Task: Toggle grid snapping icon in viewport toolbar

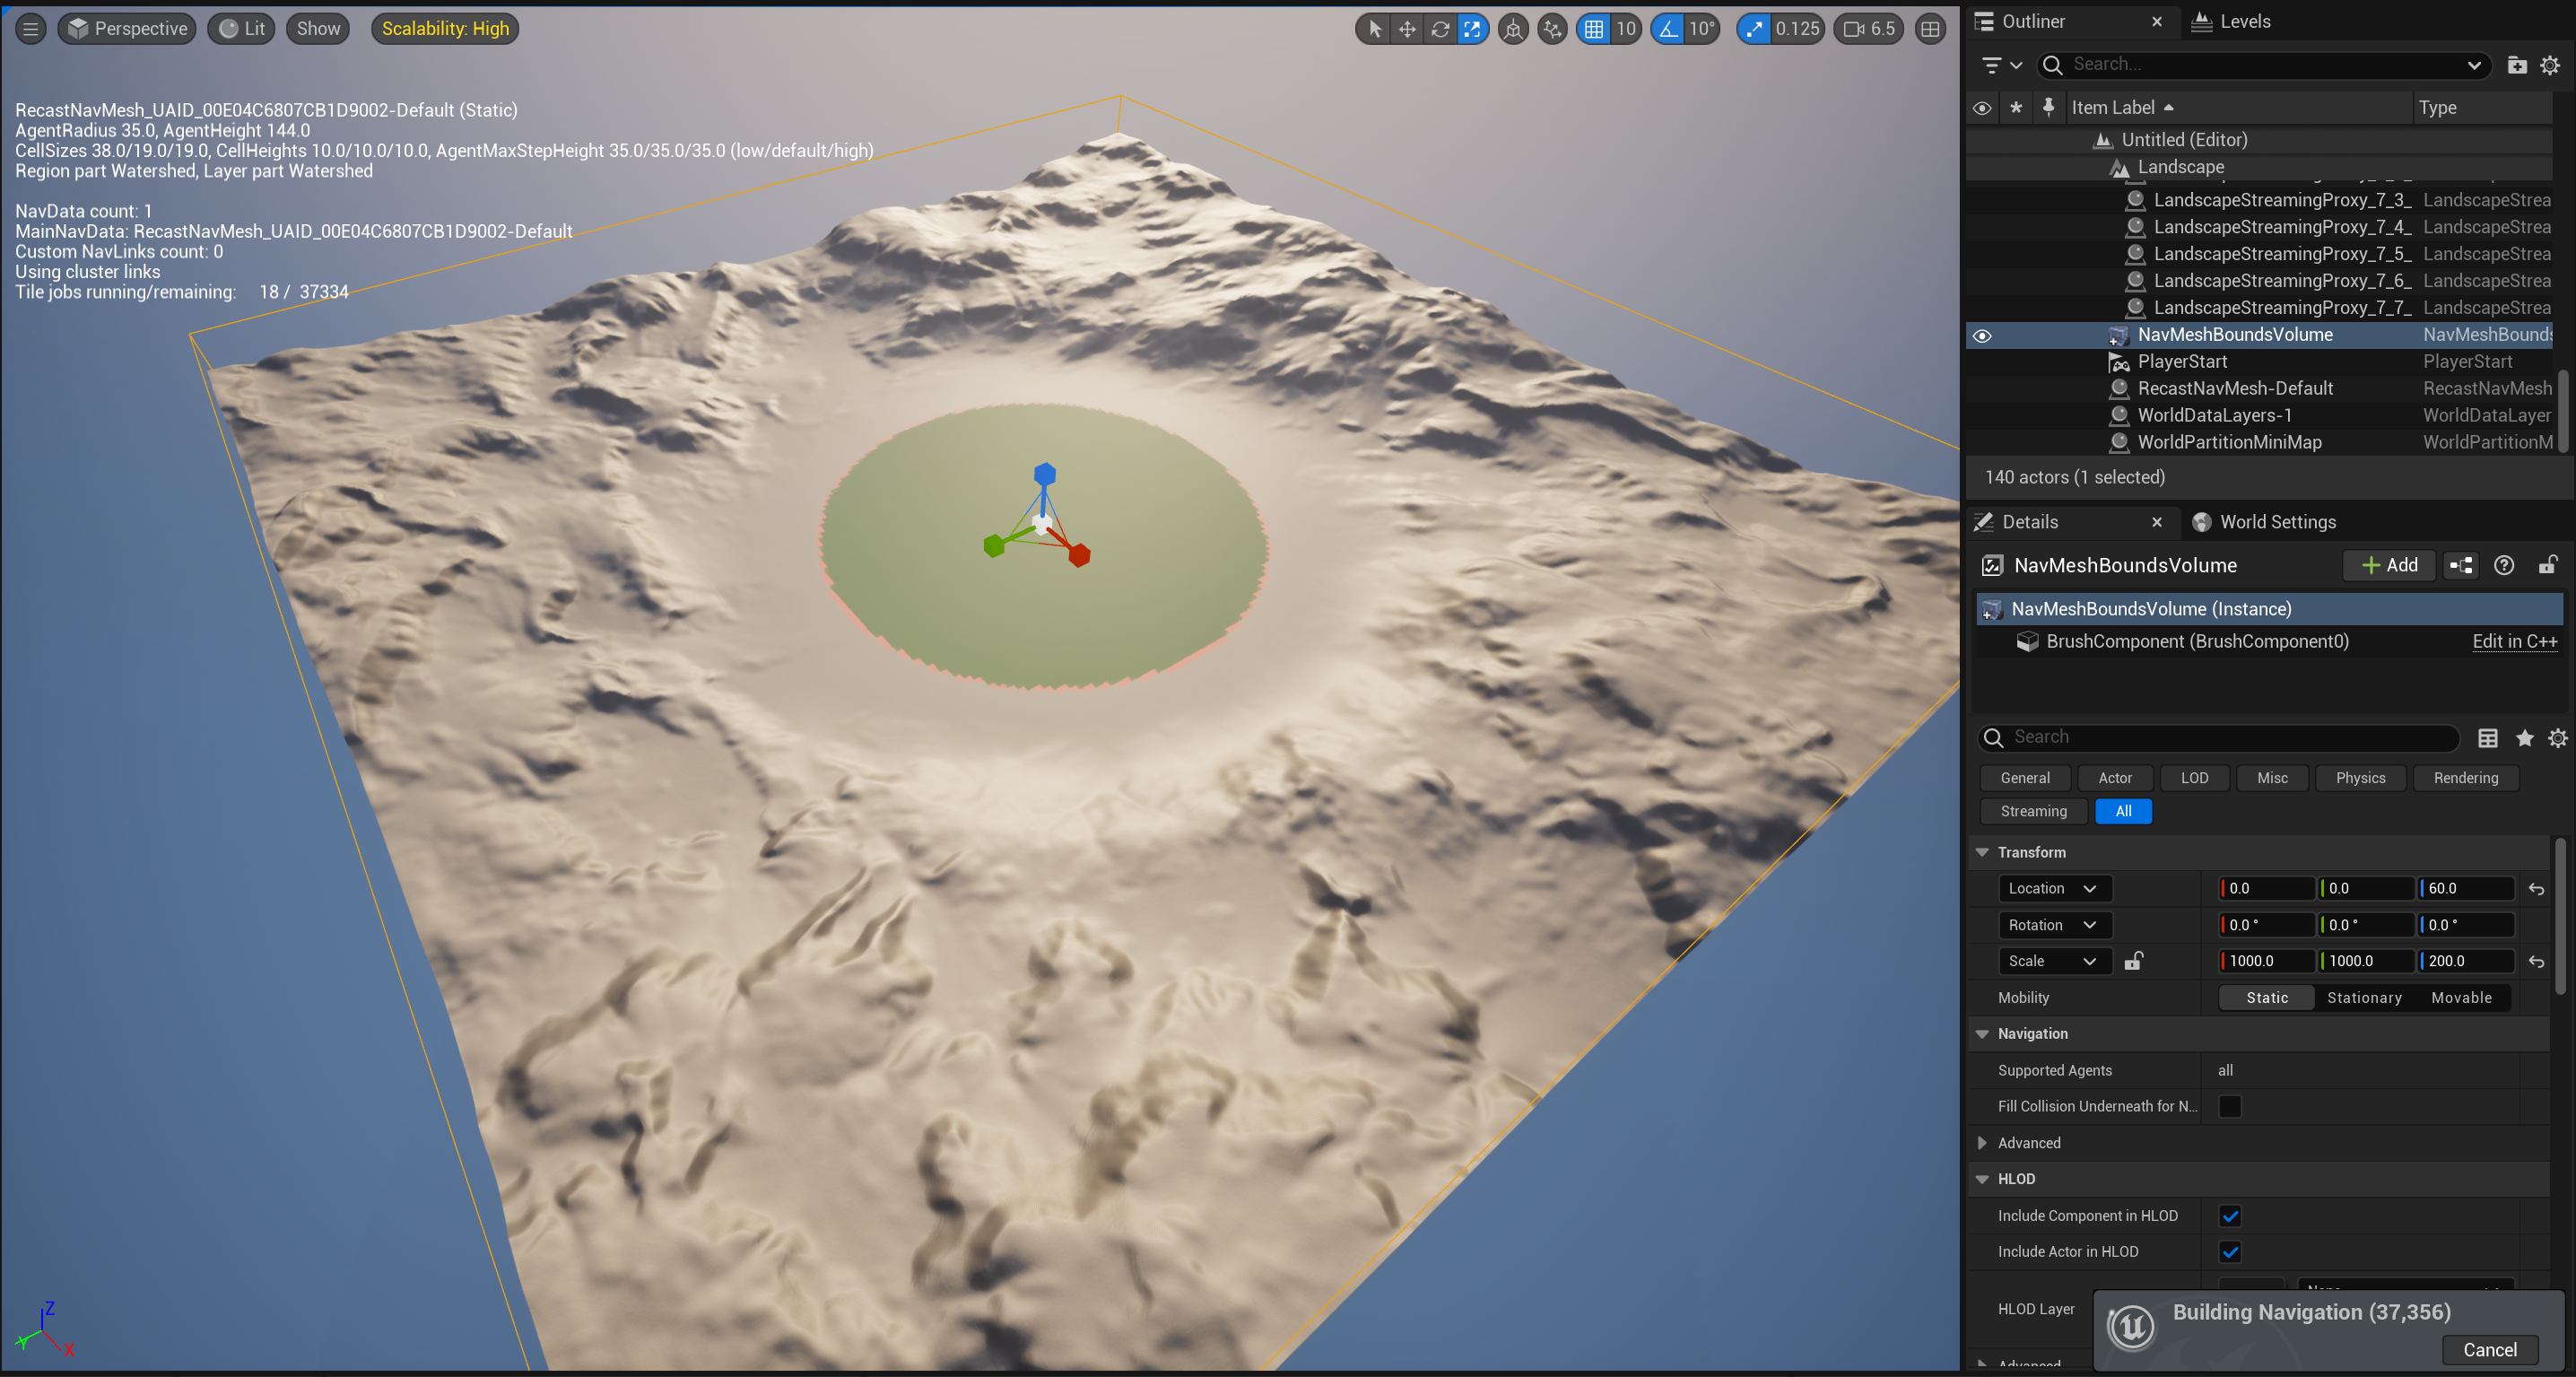Action: click(1594, 29)
